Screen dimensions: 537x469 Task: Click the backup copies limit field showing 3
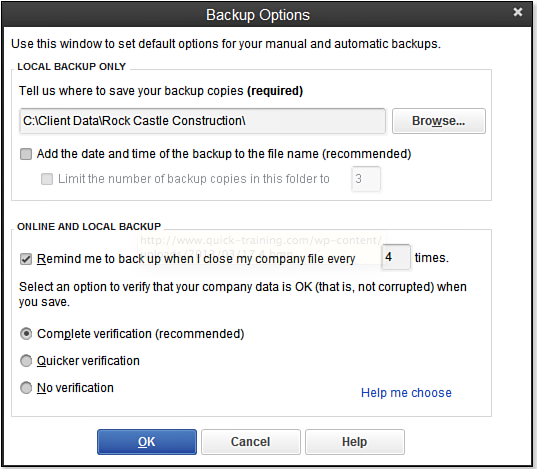coord(366,179)
